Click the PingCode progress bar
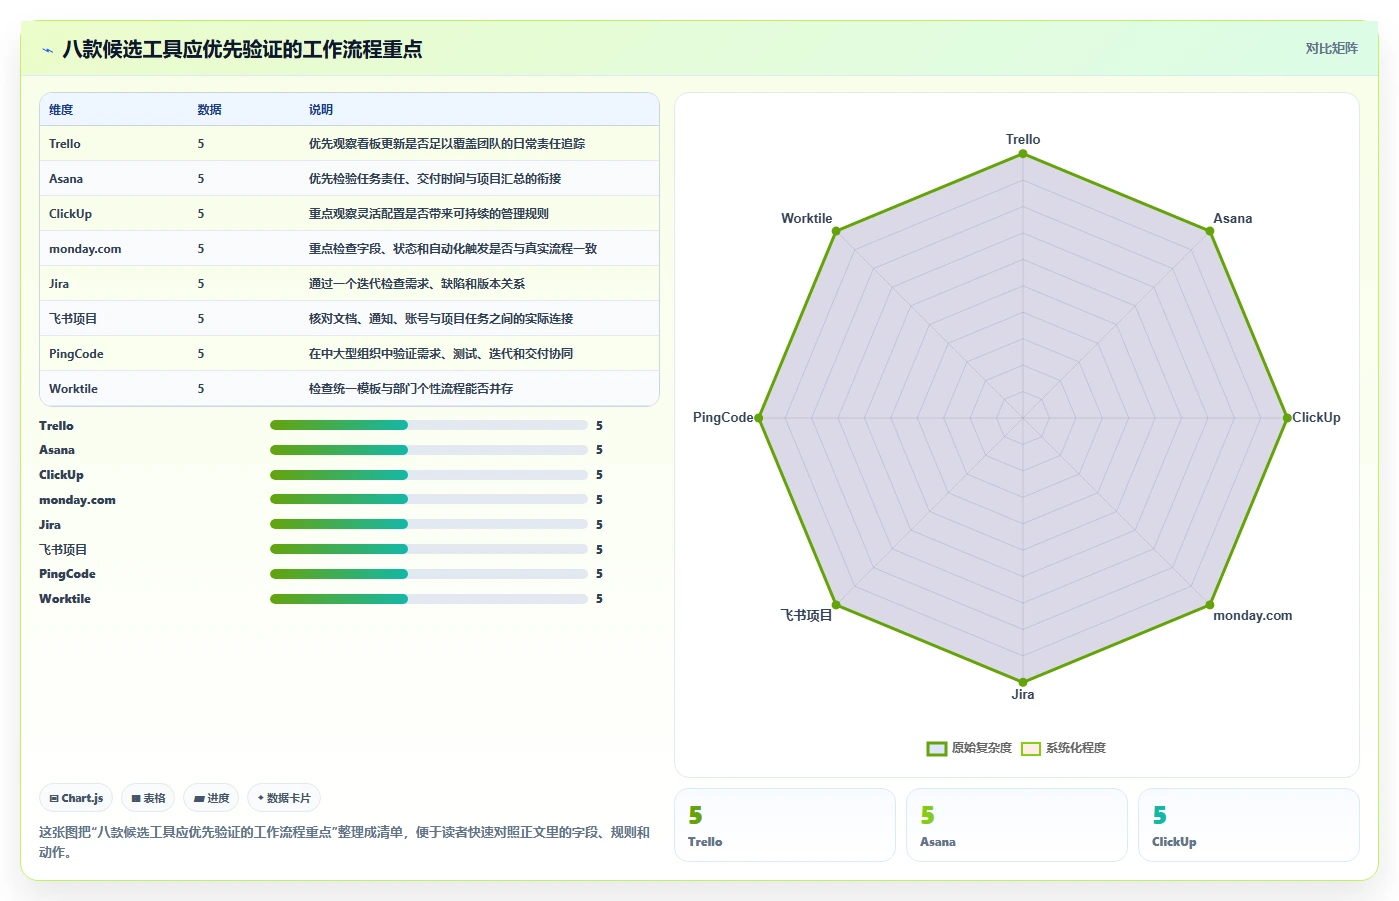1399x901 pixels. [x=428, y=573]
